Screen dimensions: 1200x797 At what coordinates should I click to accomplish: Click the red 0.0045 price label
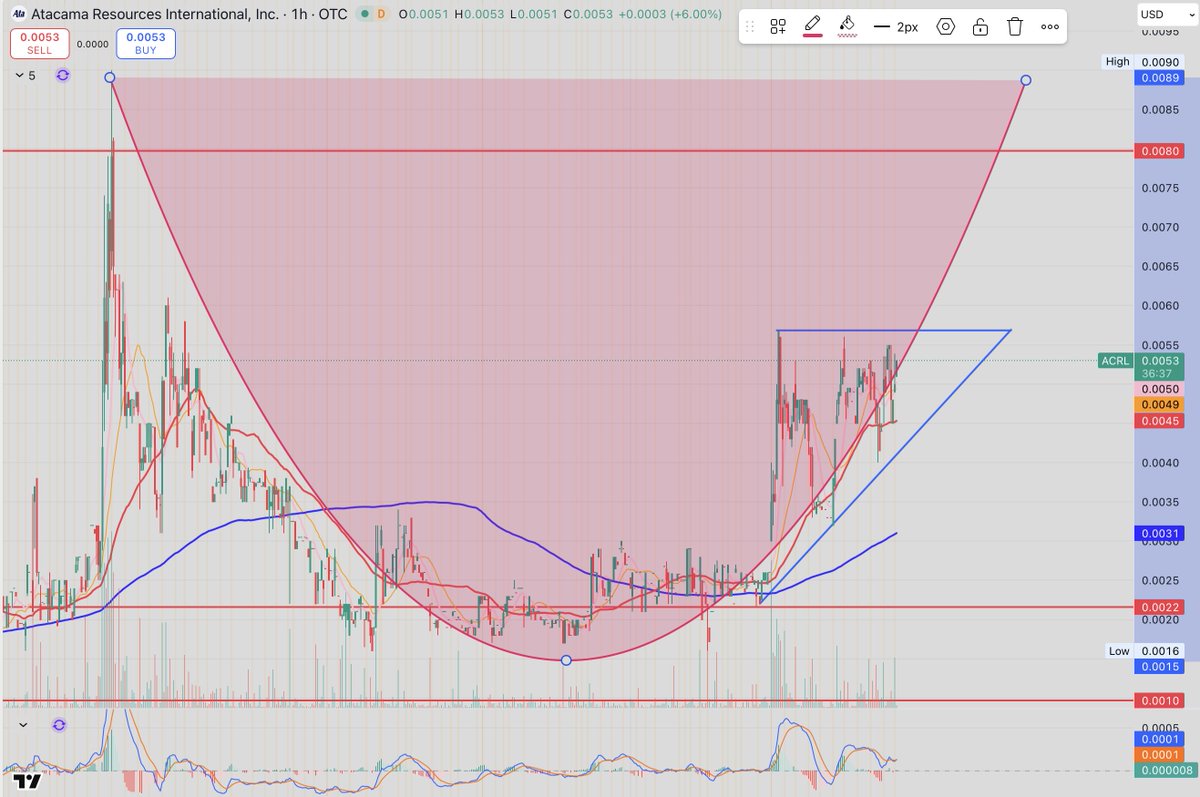[x=1160, y=421]
